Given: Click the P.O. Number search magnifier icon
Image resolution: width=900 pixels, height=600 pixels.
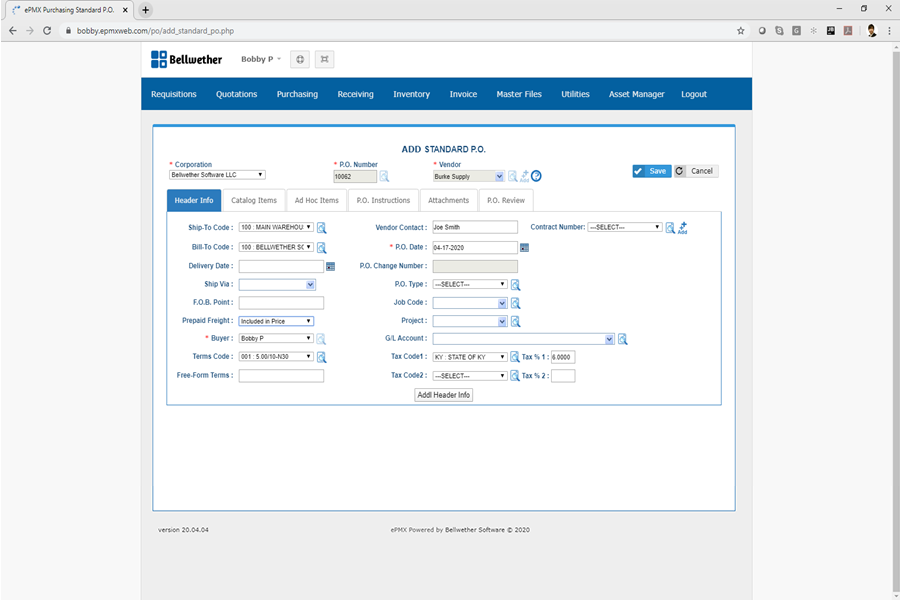Looking at the screenshot, I should click(384, 176).
